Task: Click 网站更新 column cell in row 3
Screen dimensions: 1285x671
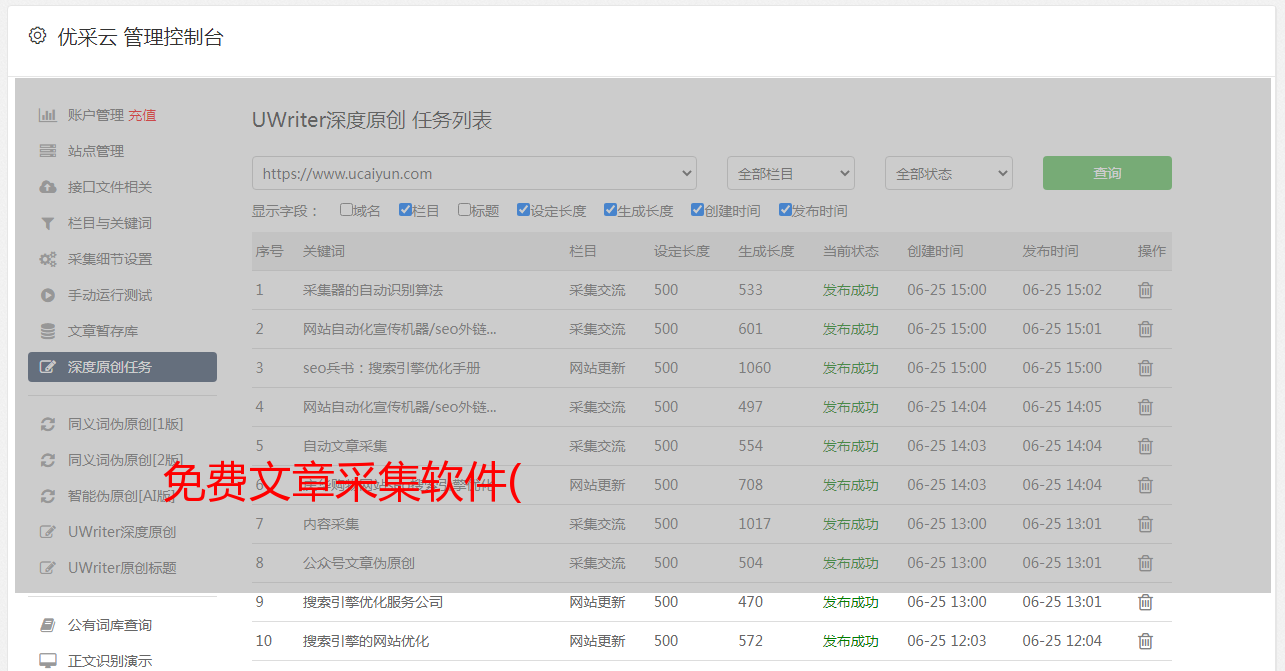Action: point(597,368)
